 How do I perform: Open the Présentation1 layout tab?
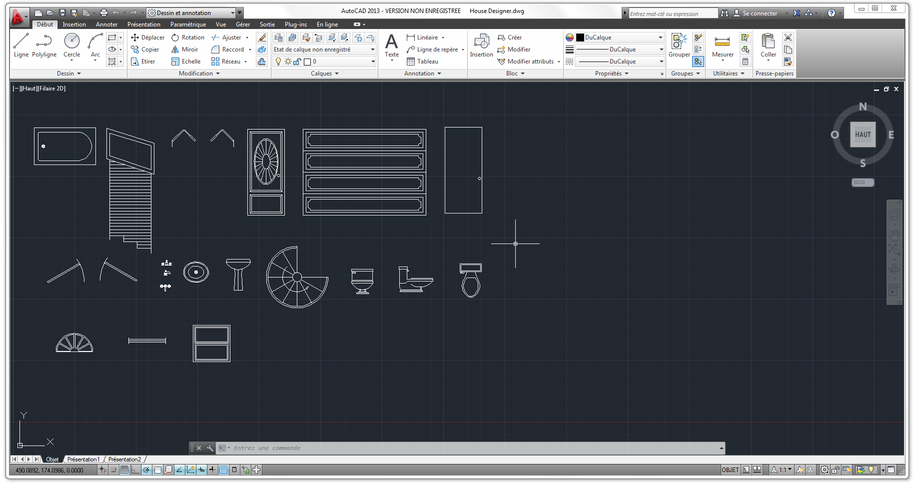pos(83,459)
